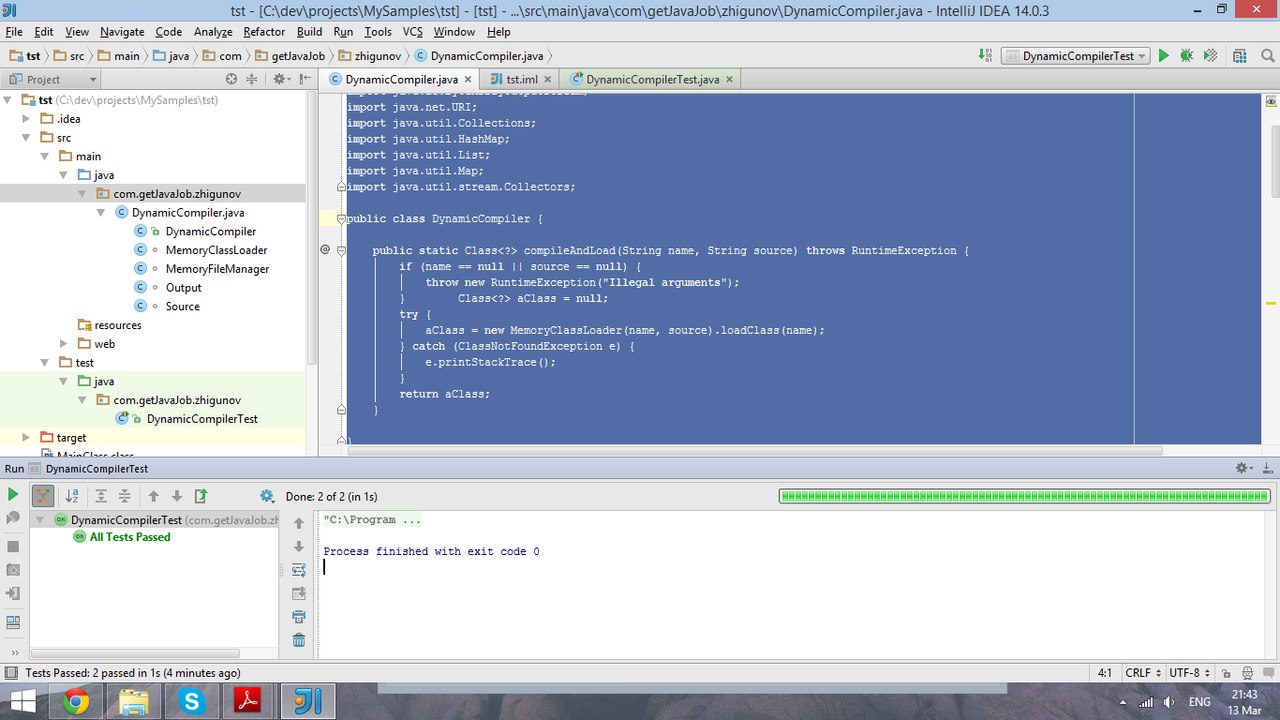
Task: Close the DynamicCompiler.java tab
Action: (468, 79)
